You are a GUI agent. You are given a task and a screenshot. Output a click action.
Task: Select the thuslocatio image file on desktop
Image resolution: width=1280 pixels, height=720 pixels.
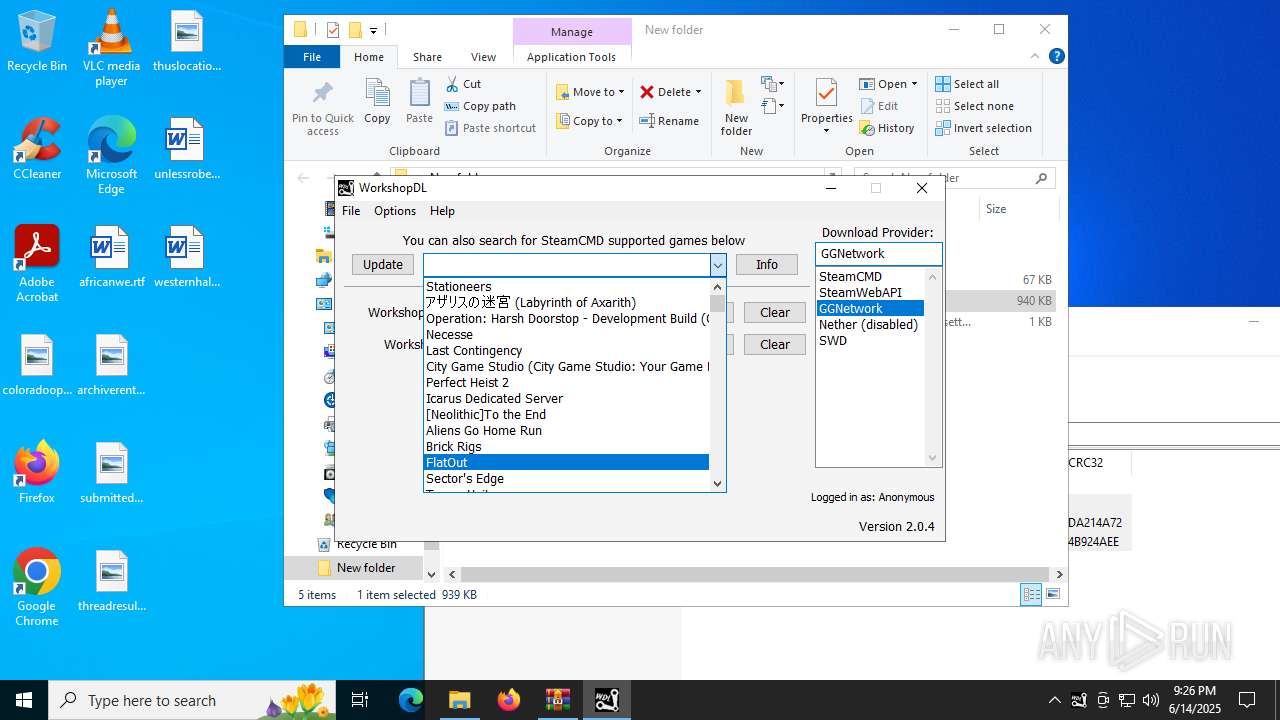tap(186, 43)
